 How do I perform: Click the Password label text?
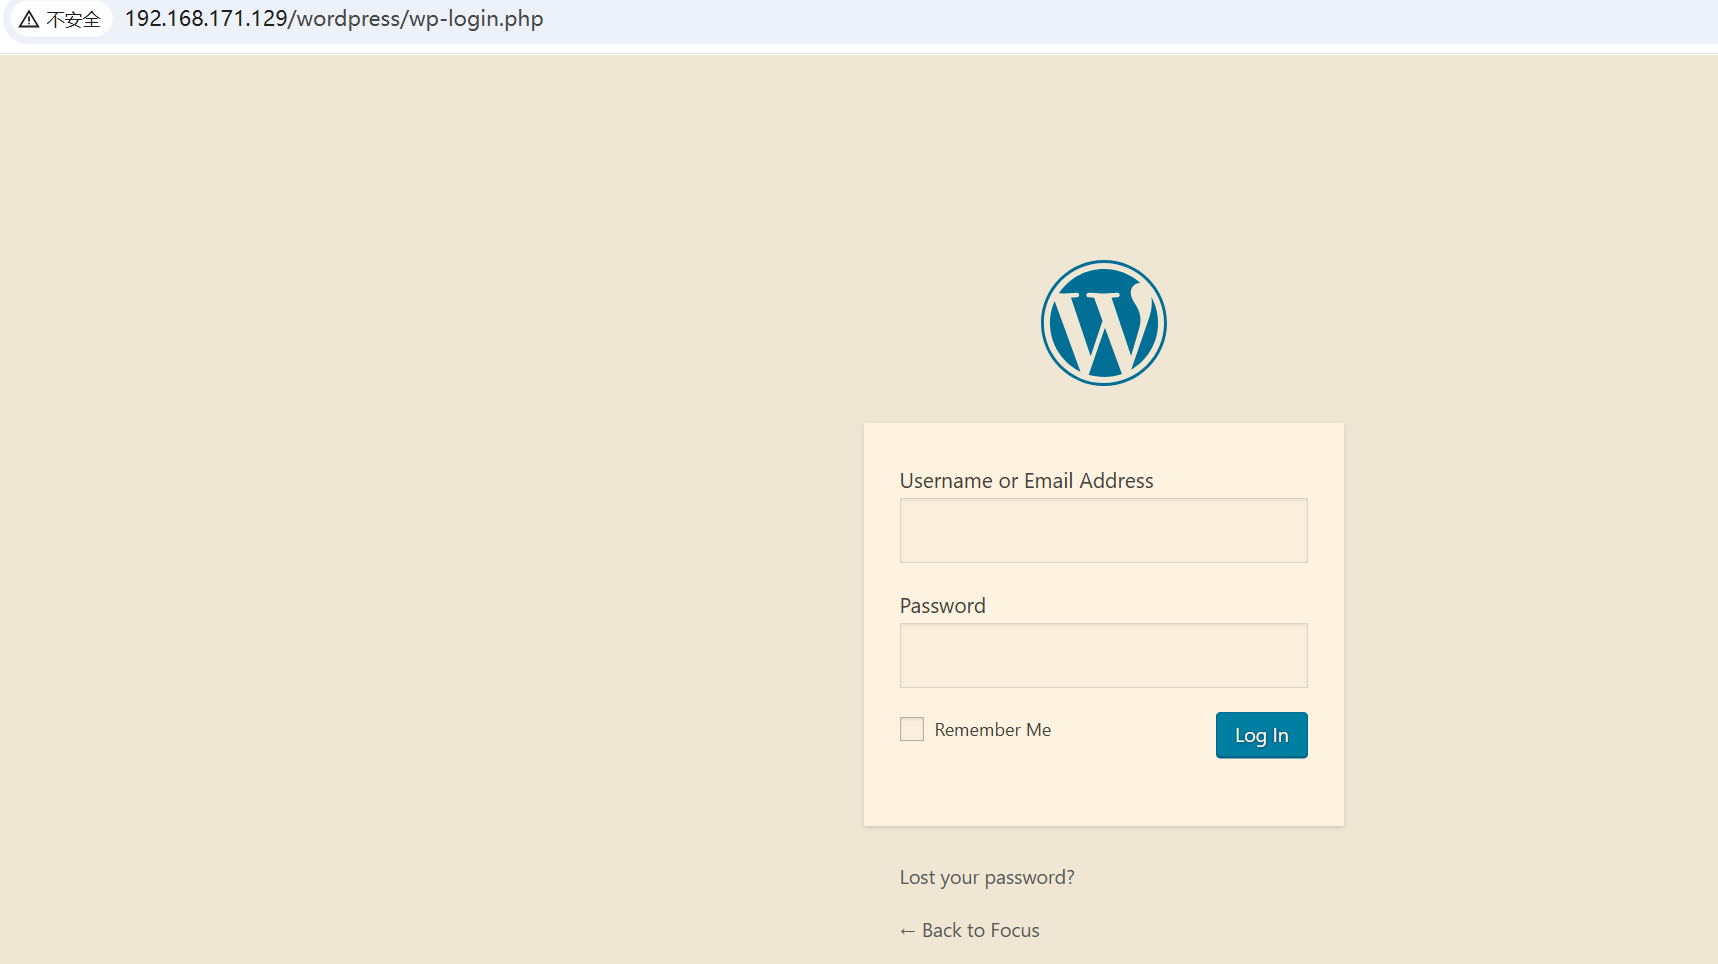point(942,606)
